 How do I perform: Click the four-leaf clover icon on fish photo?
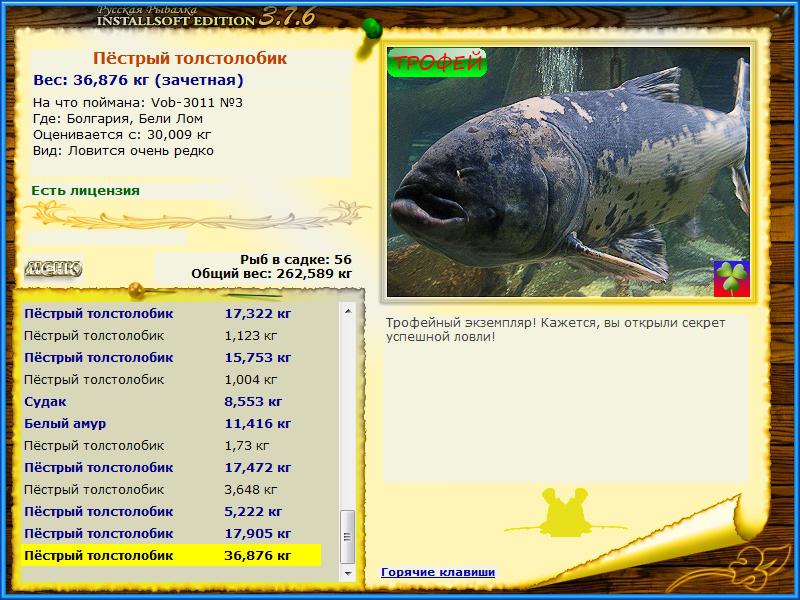732,279
